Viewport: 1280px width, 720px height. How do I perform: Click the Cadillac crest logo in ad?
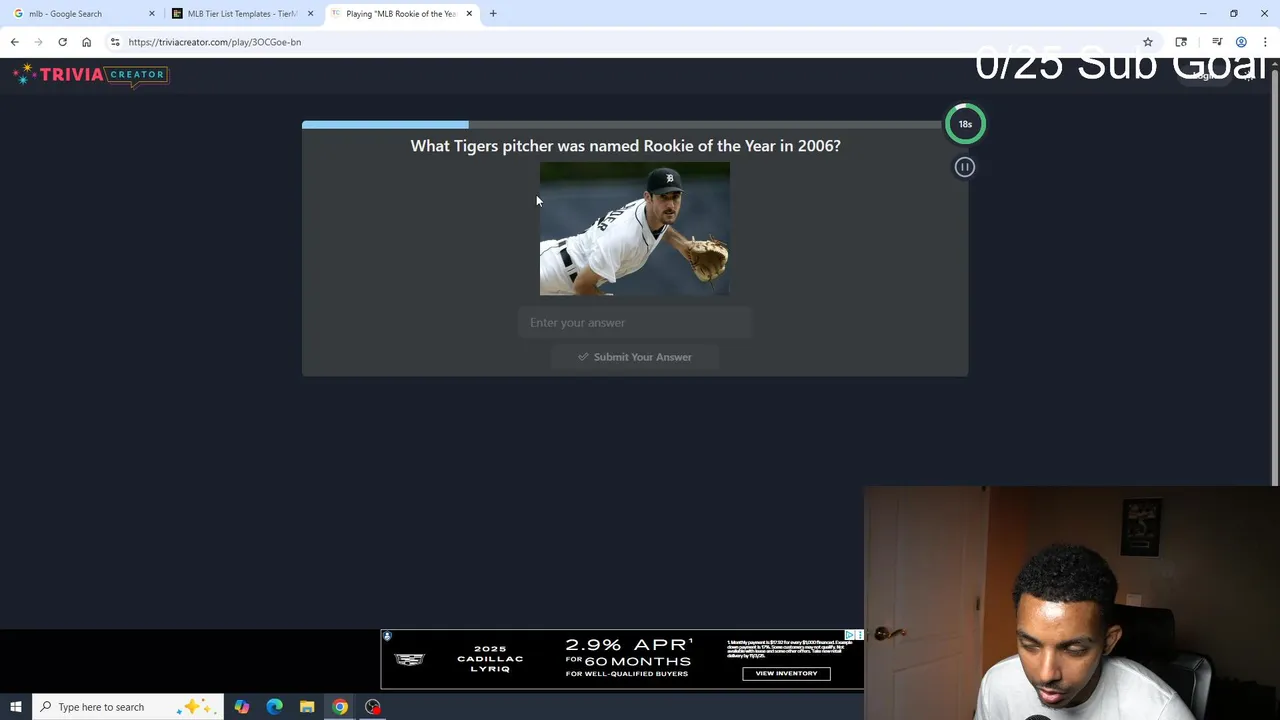pos(410,659)
